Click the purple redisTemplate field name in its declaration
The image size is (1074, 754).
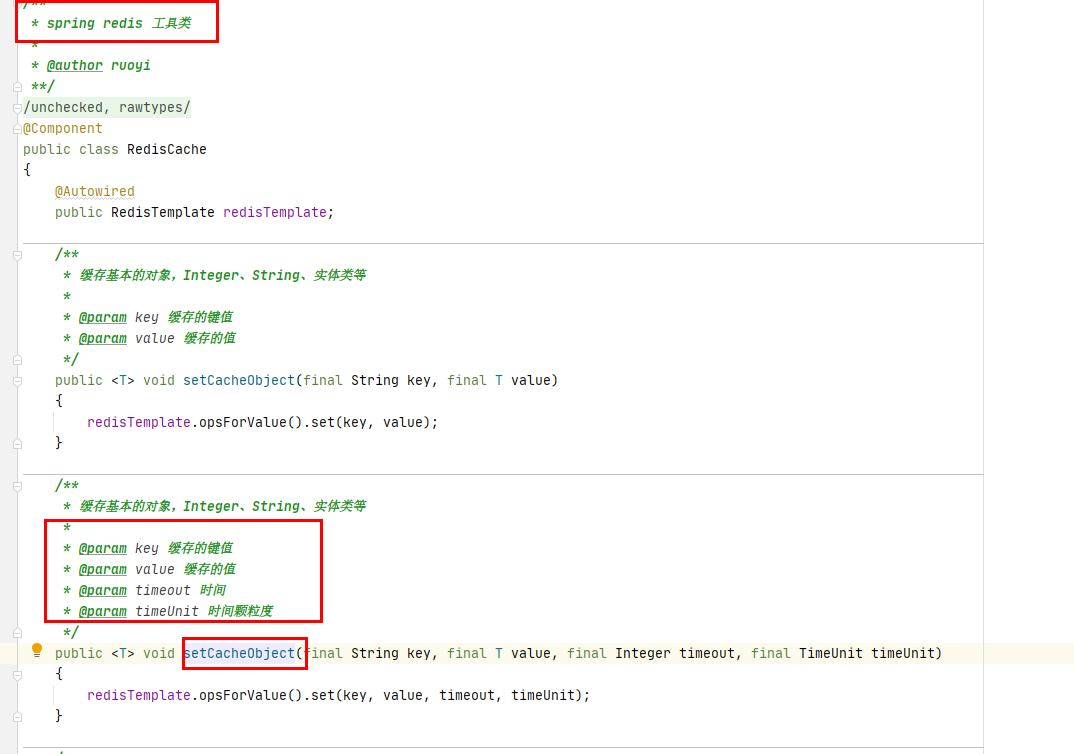(275, 212)
